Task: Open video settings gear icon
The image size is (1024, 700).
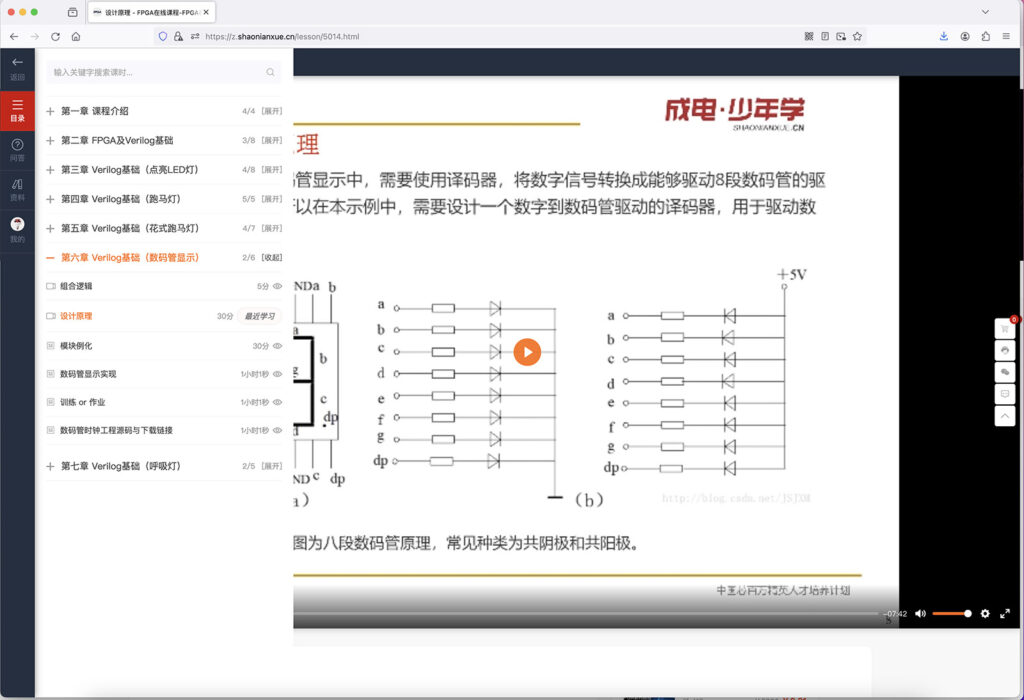Action: coord(985,614)
